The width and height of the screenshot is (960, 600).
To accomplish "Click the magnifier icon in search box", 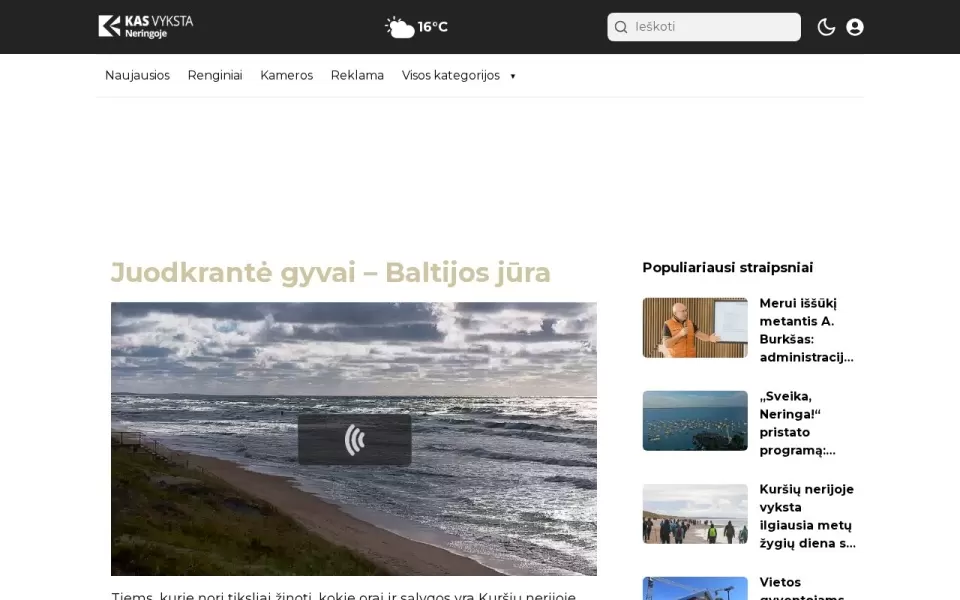I will (621, 27).
